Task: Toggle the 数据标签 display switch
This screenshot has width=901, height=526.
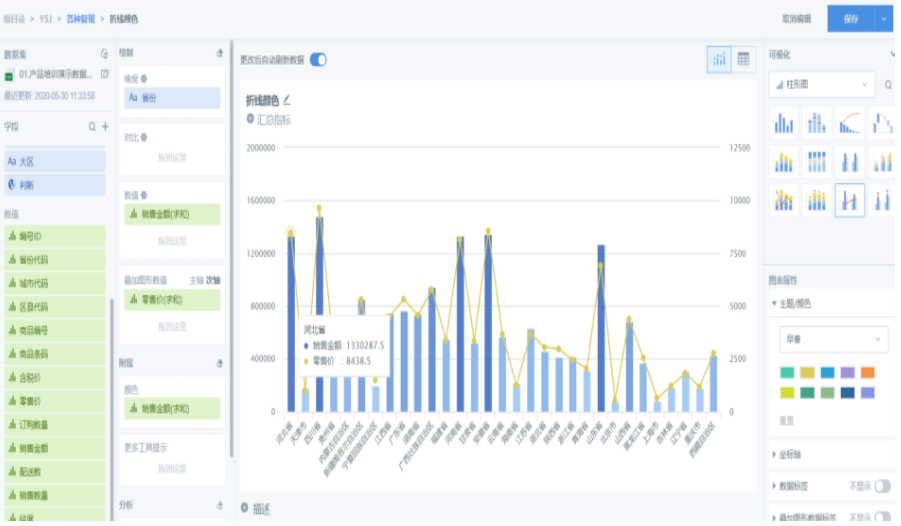Action: pyautogui.click(x=882, y=486)
